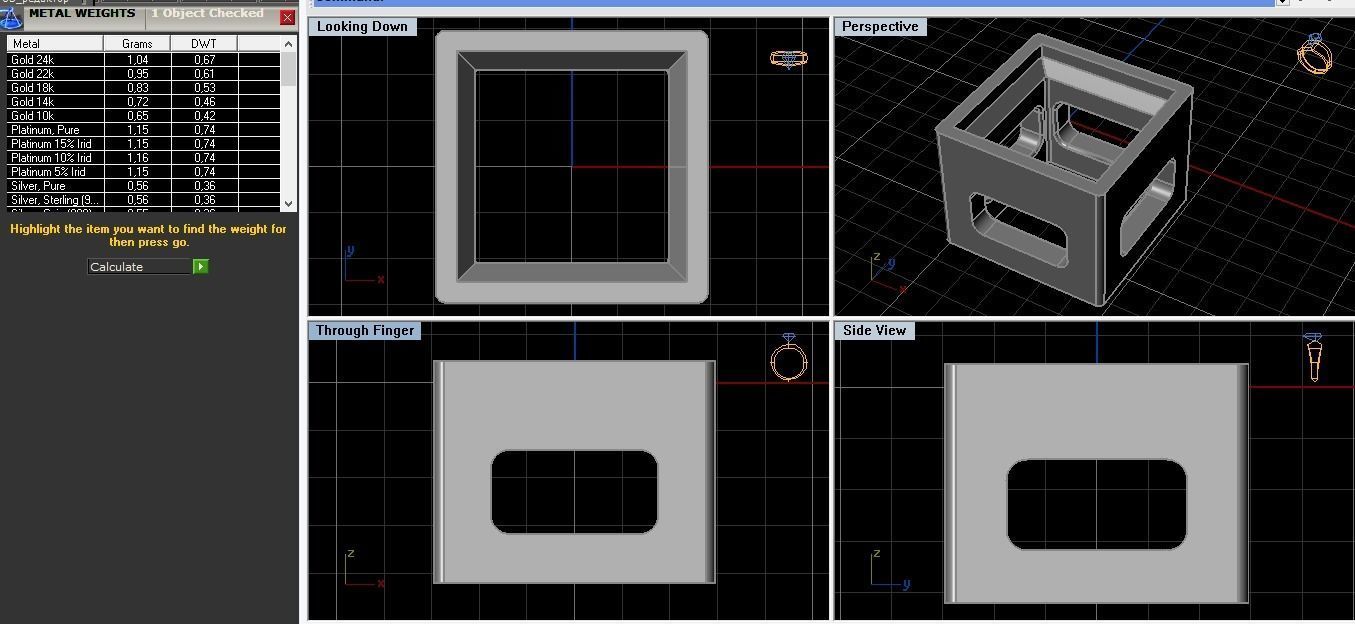Image resolution: width=1355 pixels, height=624 pixels.
Task: Activate the Perspective viewport title
Action: point(880,26)
